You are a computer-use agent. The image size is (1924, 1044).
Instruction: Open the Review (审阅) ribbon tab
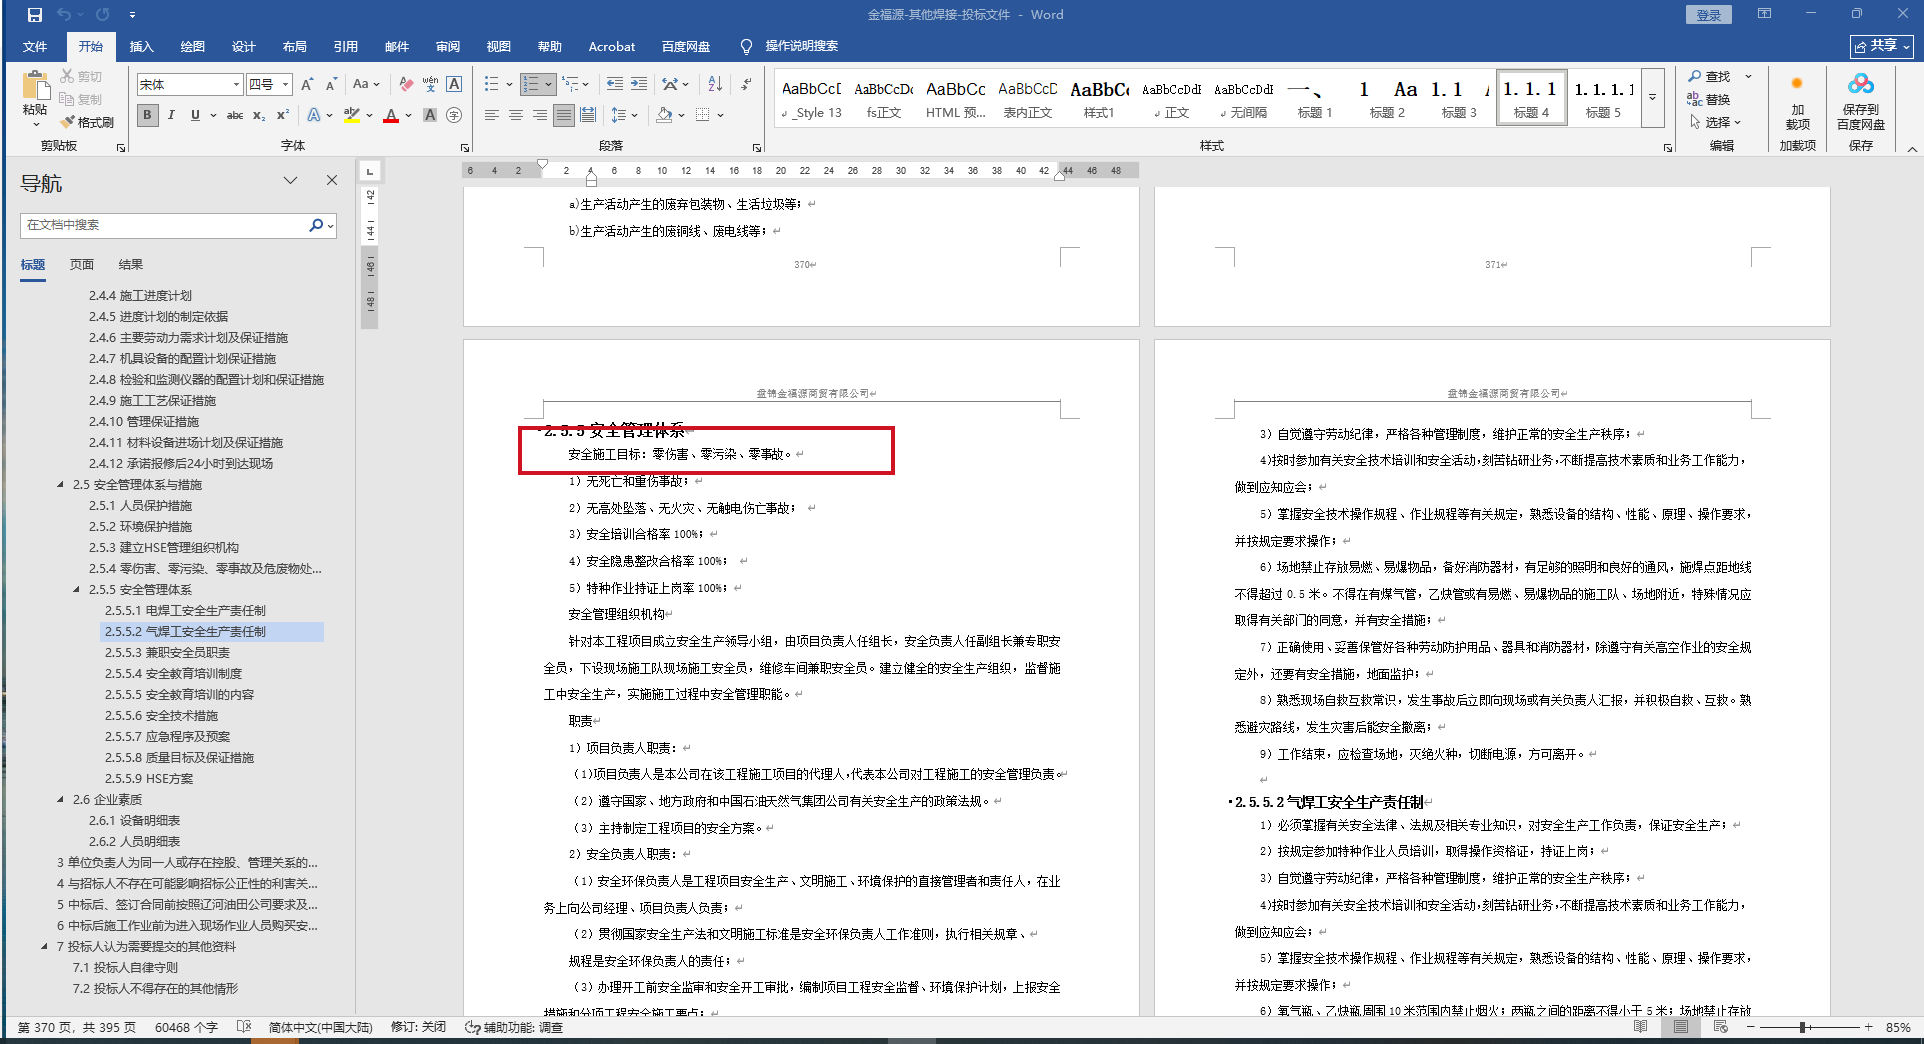coord(447,46)
